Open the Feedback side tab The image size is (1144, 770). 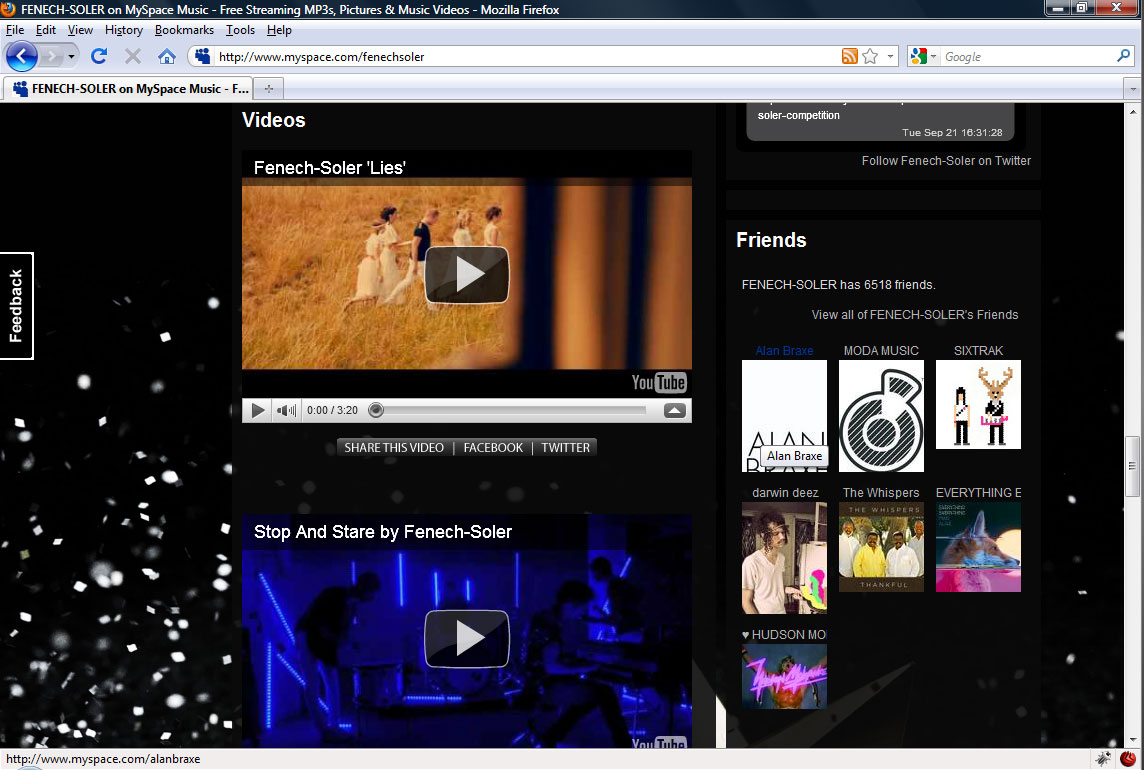click(x=16, y=306)
